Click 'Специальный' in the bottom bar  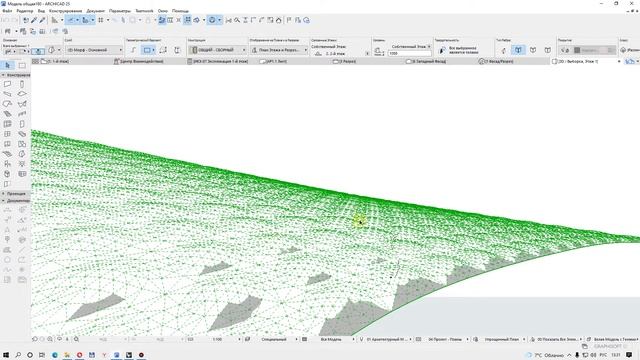click(274, 339)
